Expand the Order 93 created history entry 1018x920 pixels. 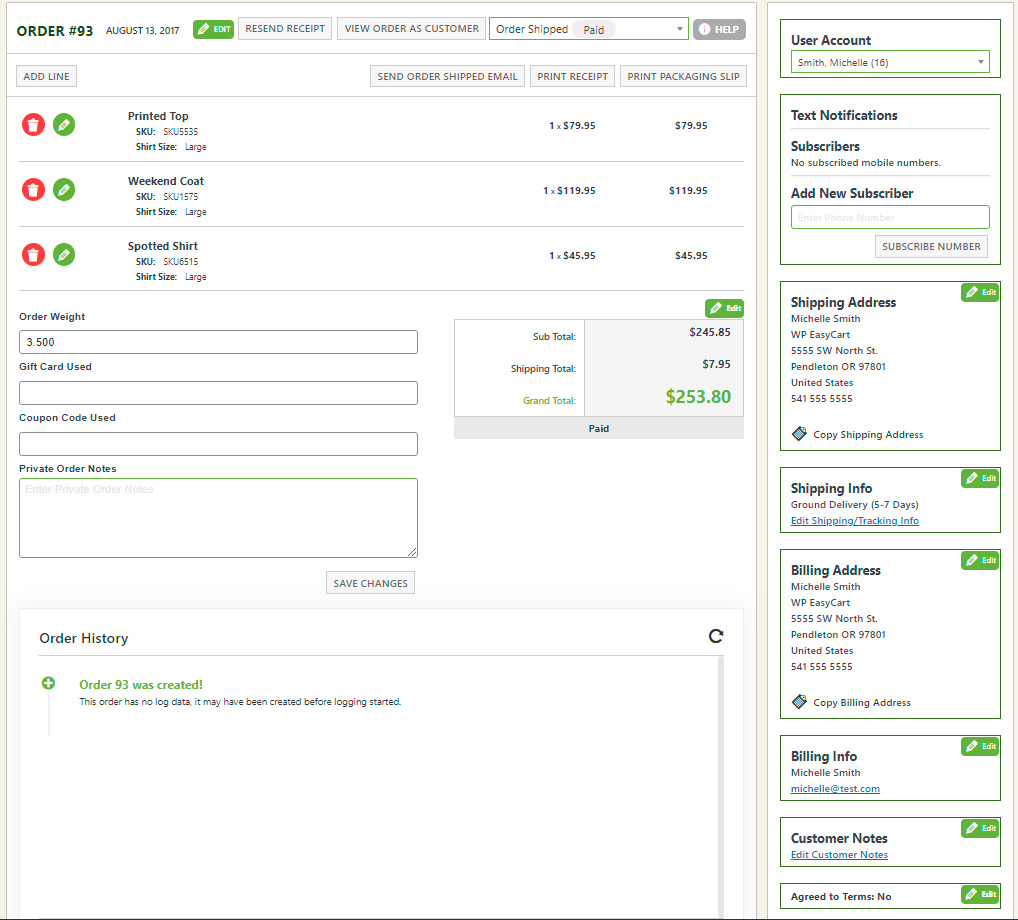(x=48, y=684)
